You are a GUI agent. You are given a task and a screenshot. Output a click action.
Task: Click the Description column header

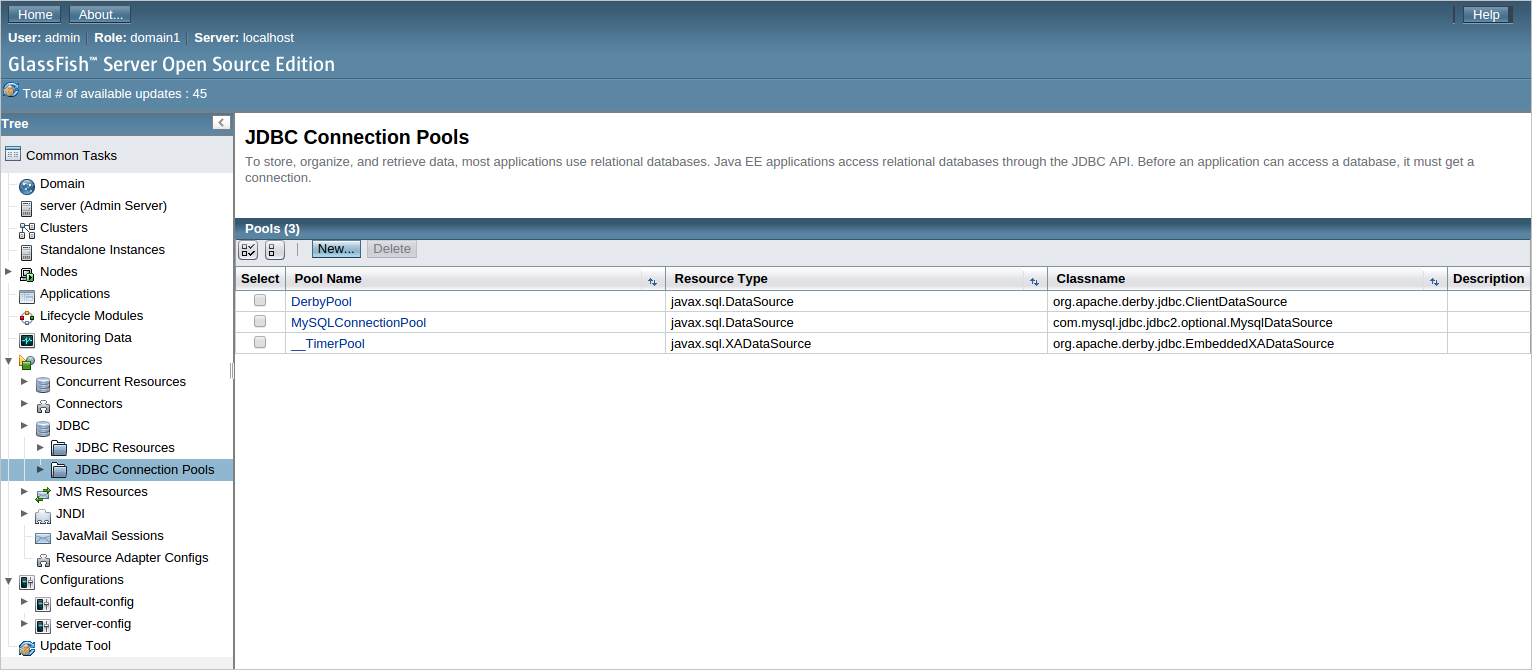(x=1488, y=279)
